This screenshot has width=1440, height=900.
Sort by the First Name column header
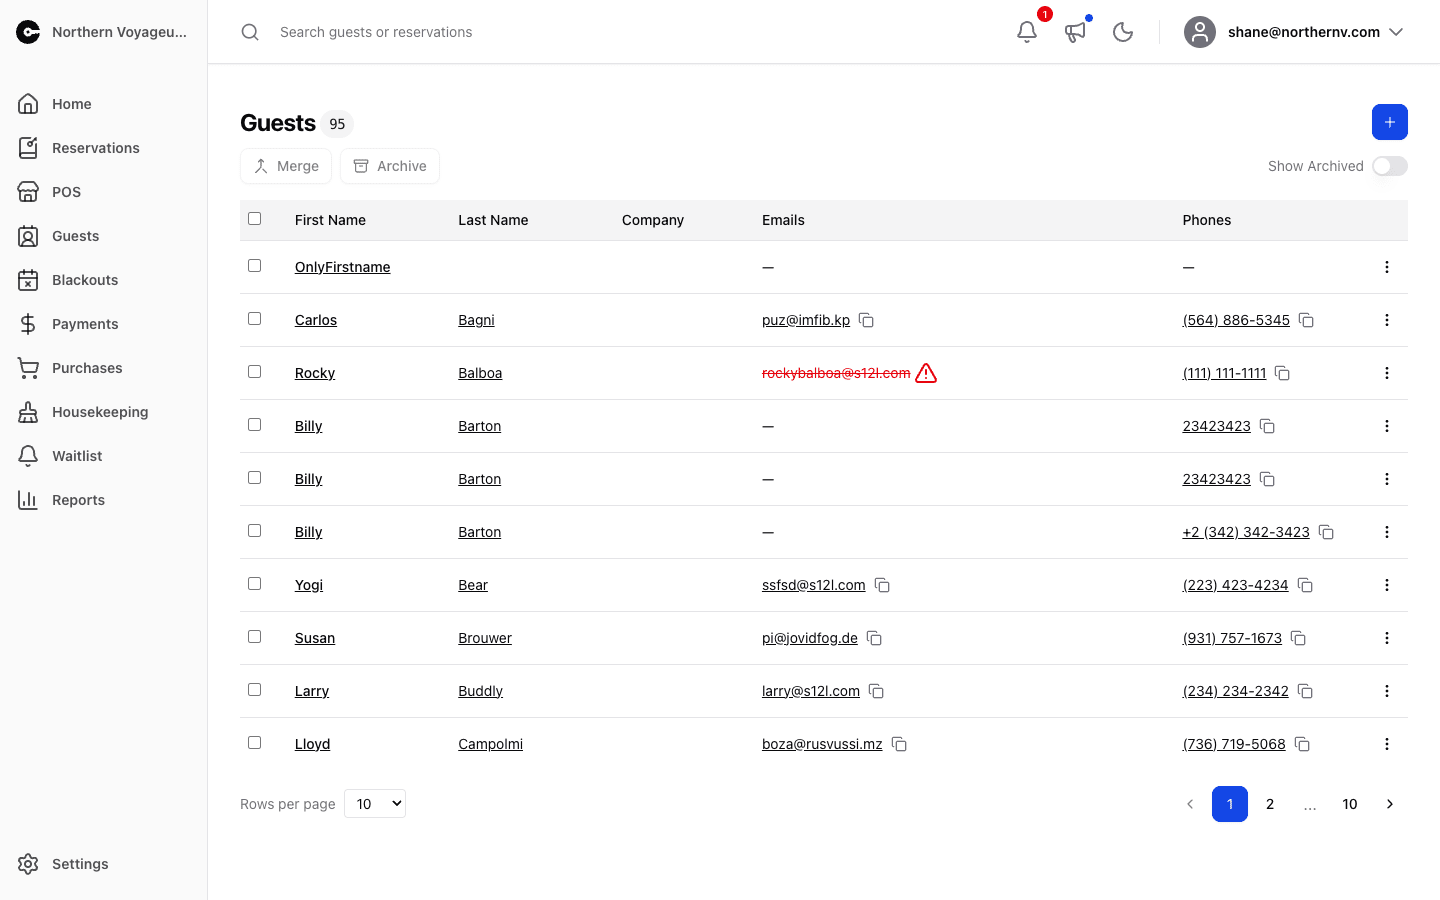(x=330, y=220)
